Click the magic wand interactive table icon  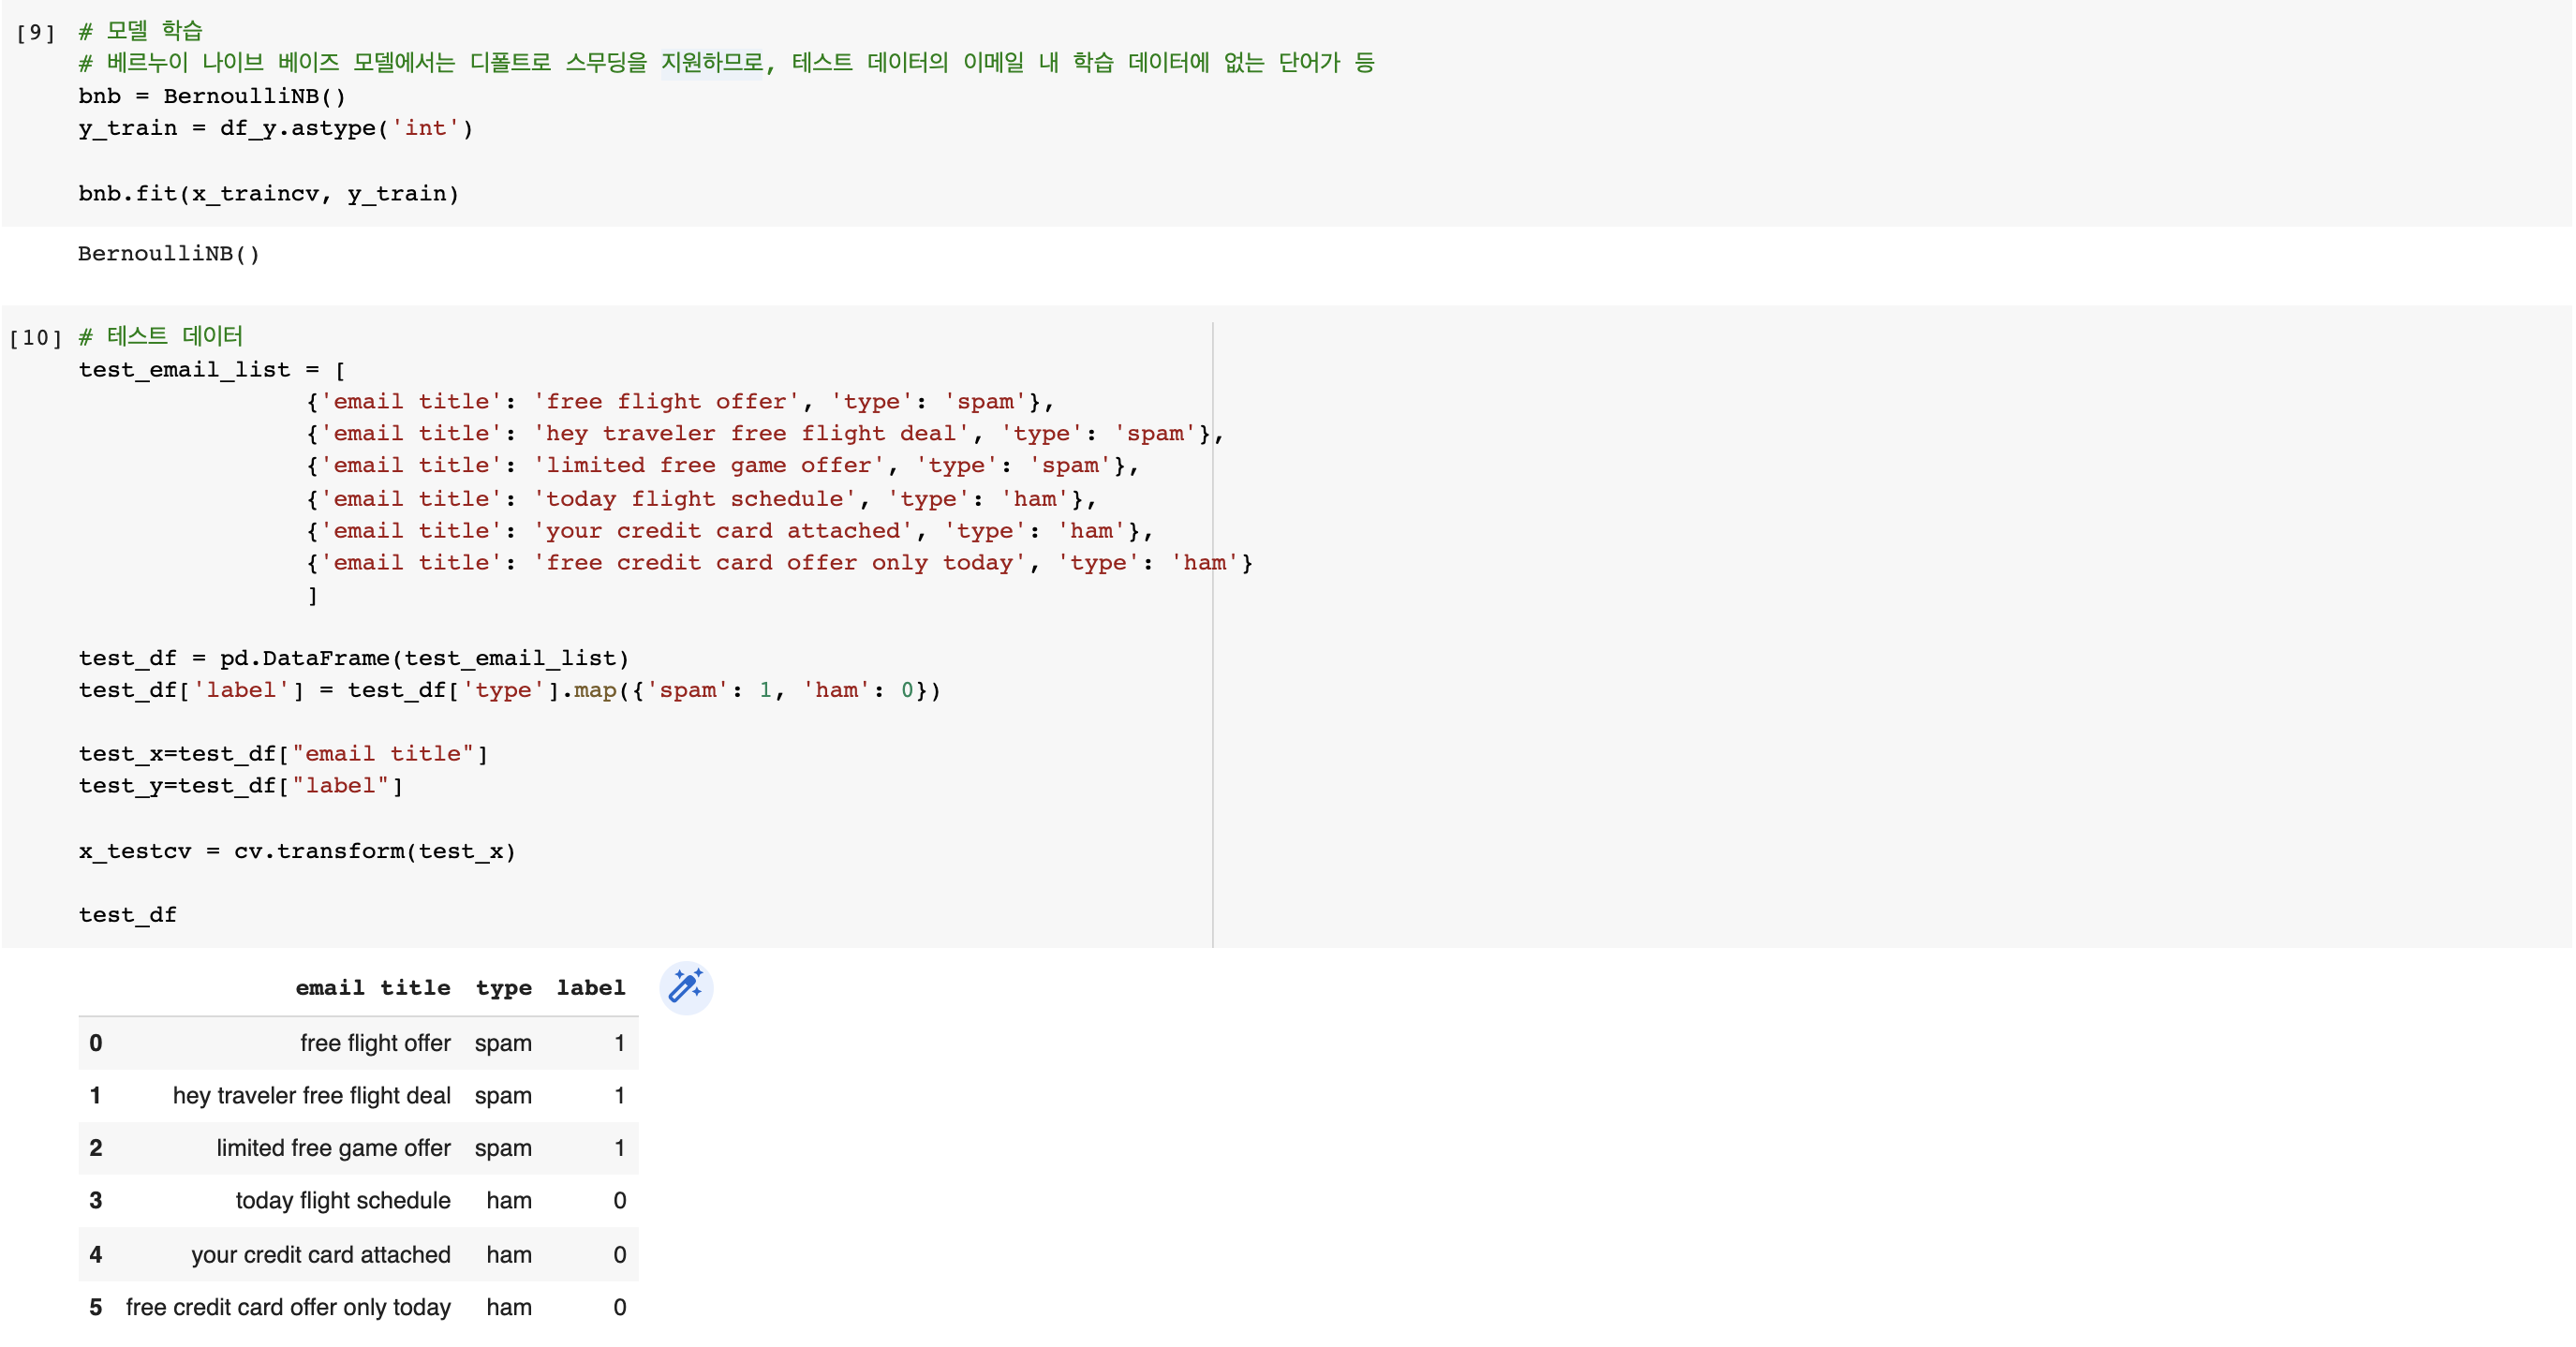[686, 986]
